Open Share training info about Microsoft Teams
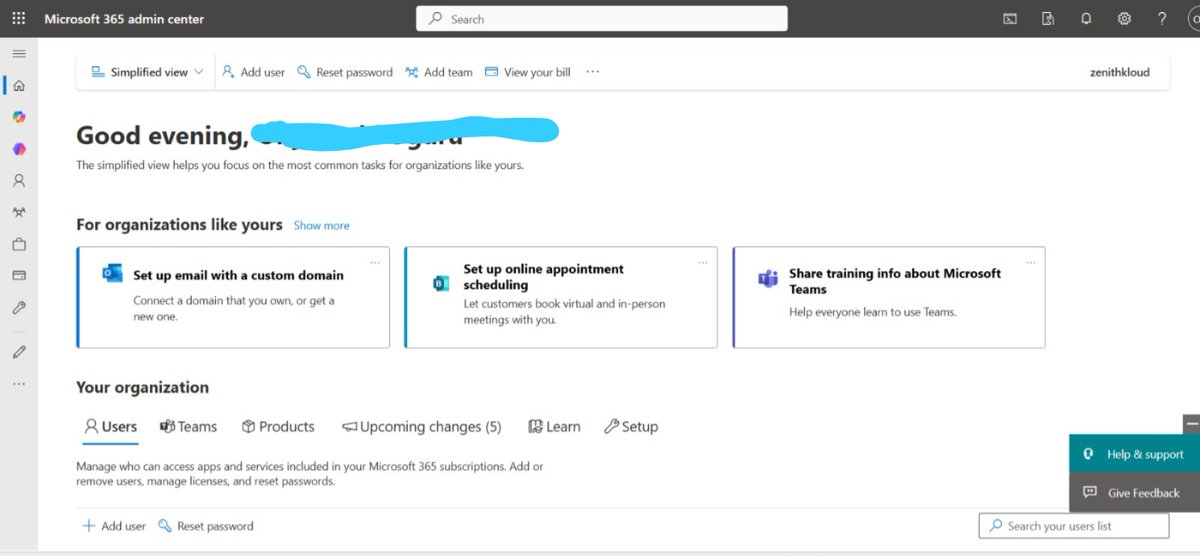This screenshot has width=1200, height=556. (889, 297)
